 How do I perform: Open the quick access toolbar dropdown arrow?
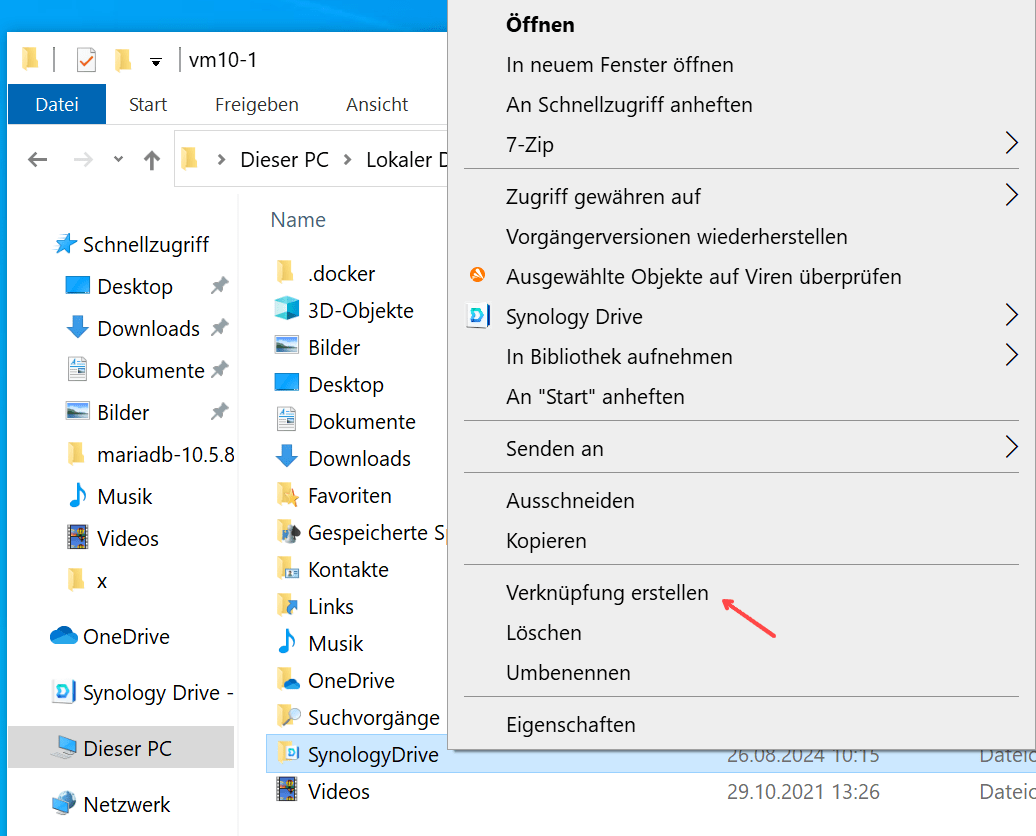tap(155, 62)
